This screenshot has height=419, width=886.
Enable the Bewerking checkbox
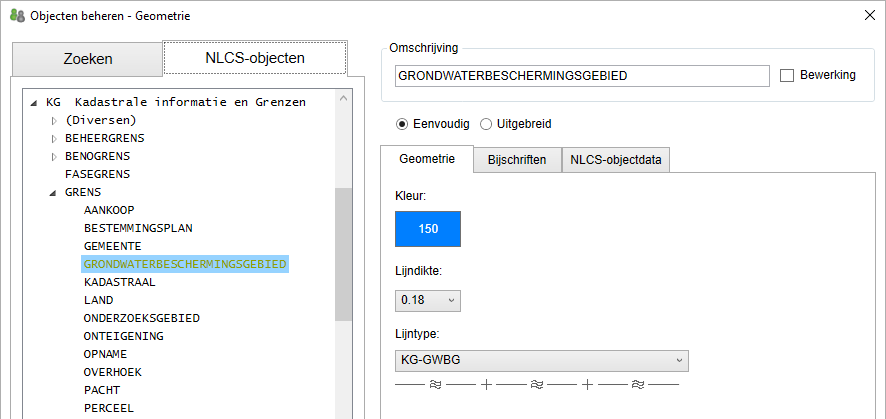pyautogui.click(x=786, y=76)
